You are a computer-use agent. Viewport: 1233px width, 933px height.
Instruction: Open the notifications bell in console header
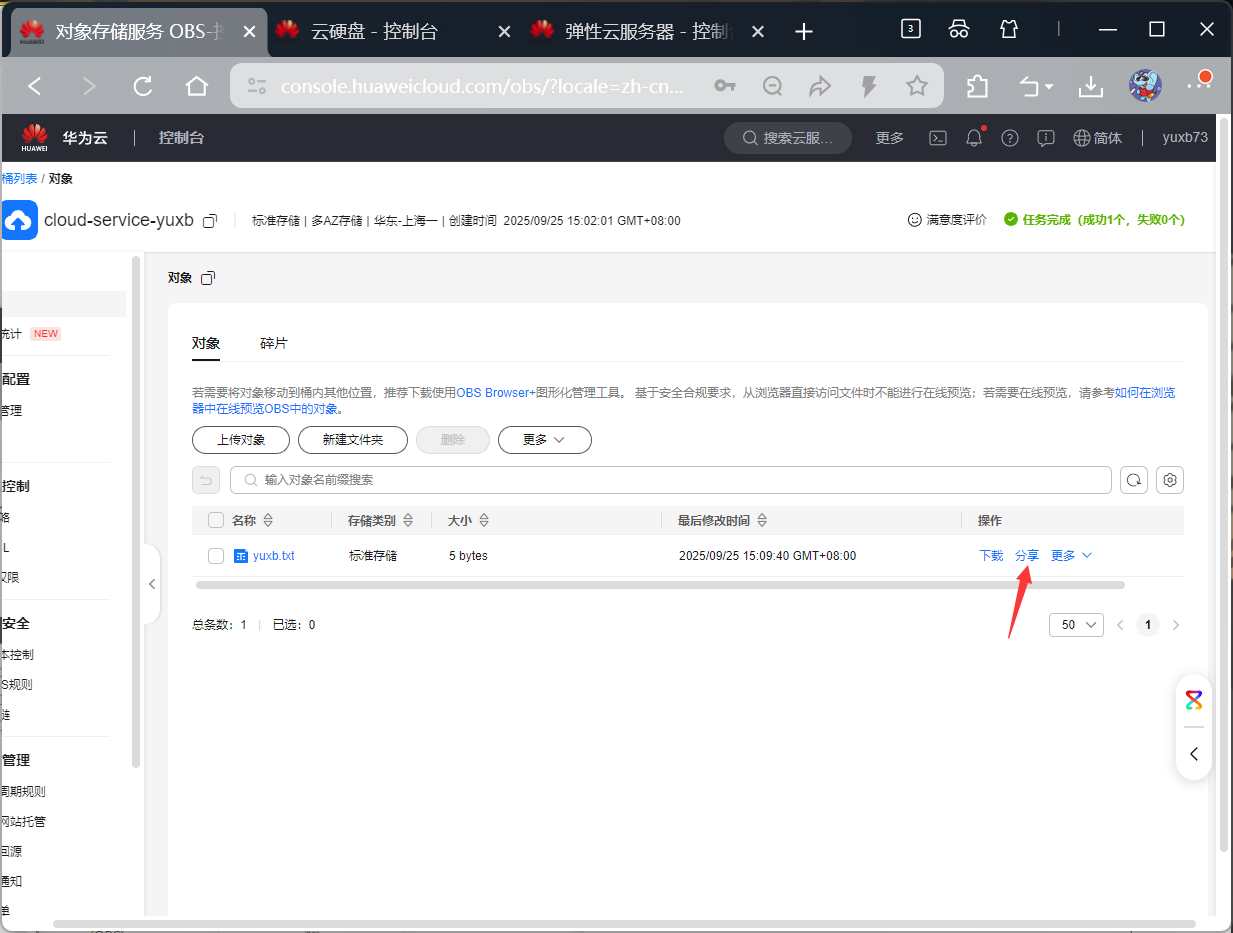pos(974,138)
